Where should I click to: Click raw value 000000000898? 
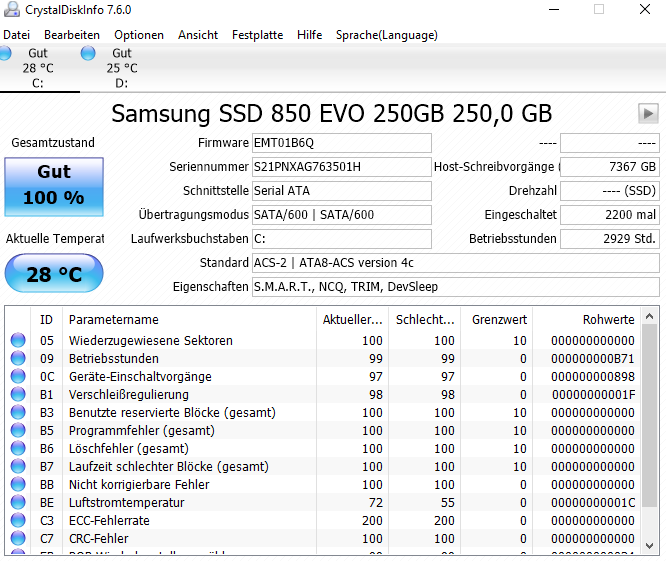click(593, 377)
